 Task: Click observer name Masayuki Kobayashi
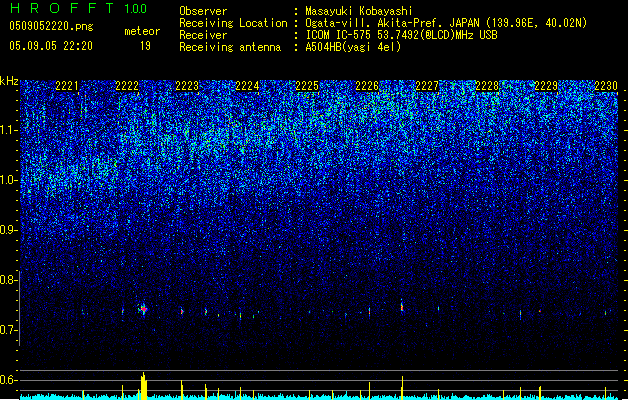359,11
